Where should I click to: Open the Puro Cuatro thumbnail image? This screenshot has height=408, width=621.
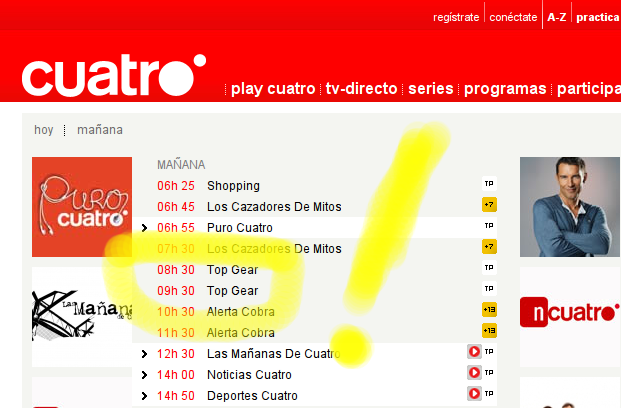coord(82,206)
